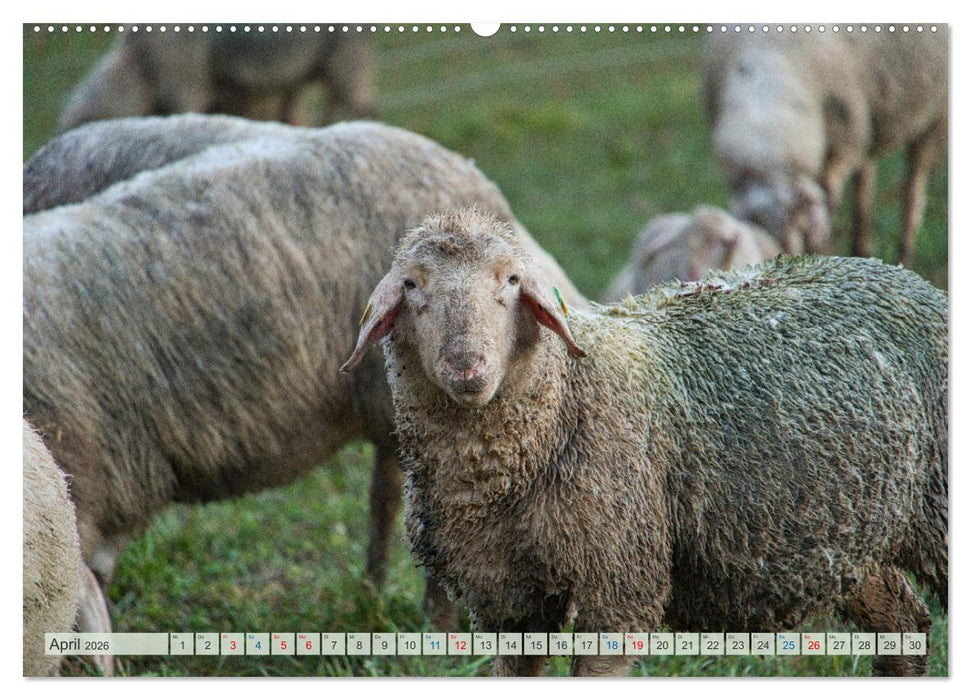
Task: Expand date 20 on the calendar strip
Action: pos(661,647)
